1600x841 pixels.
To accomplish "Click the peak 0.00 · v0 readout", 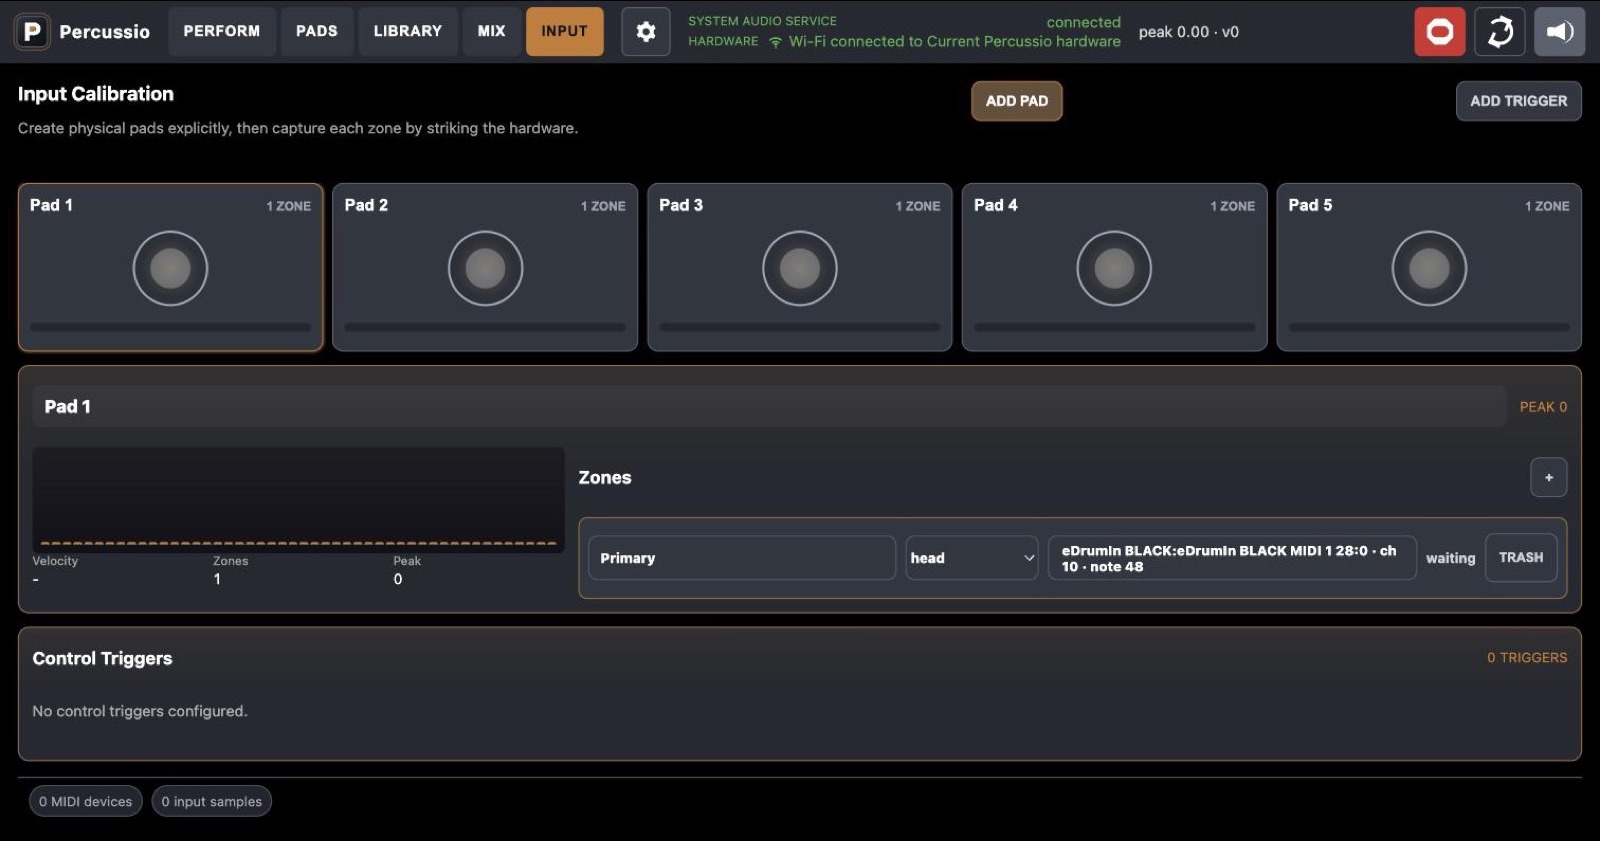I will click(1189, 32).
